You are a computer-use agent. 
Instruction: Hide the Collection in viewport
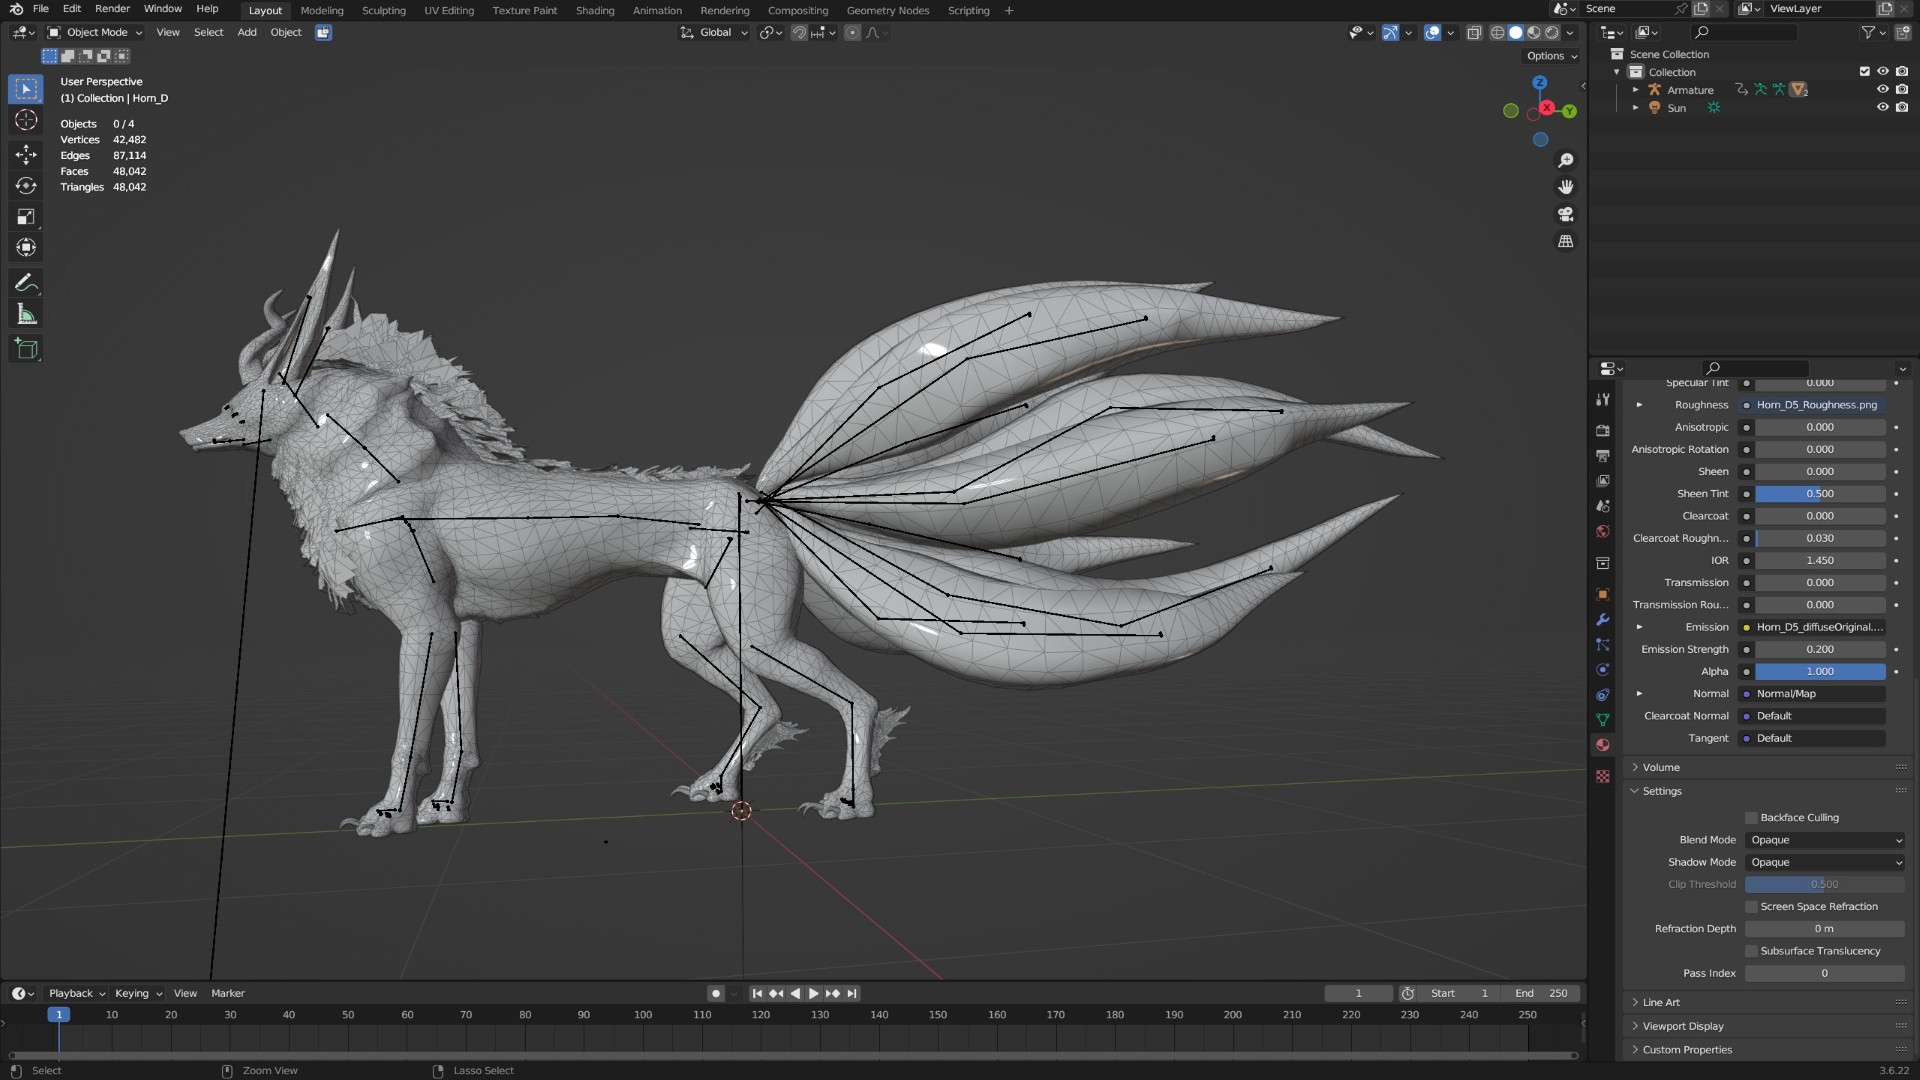point(1883,72)
